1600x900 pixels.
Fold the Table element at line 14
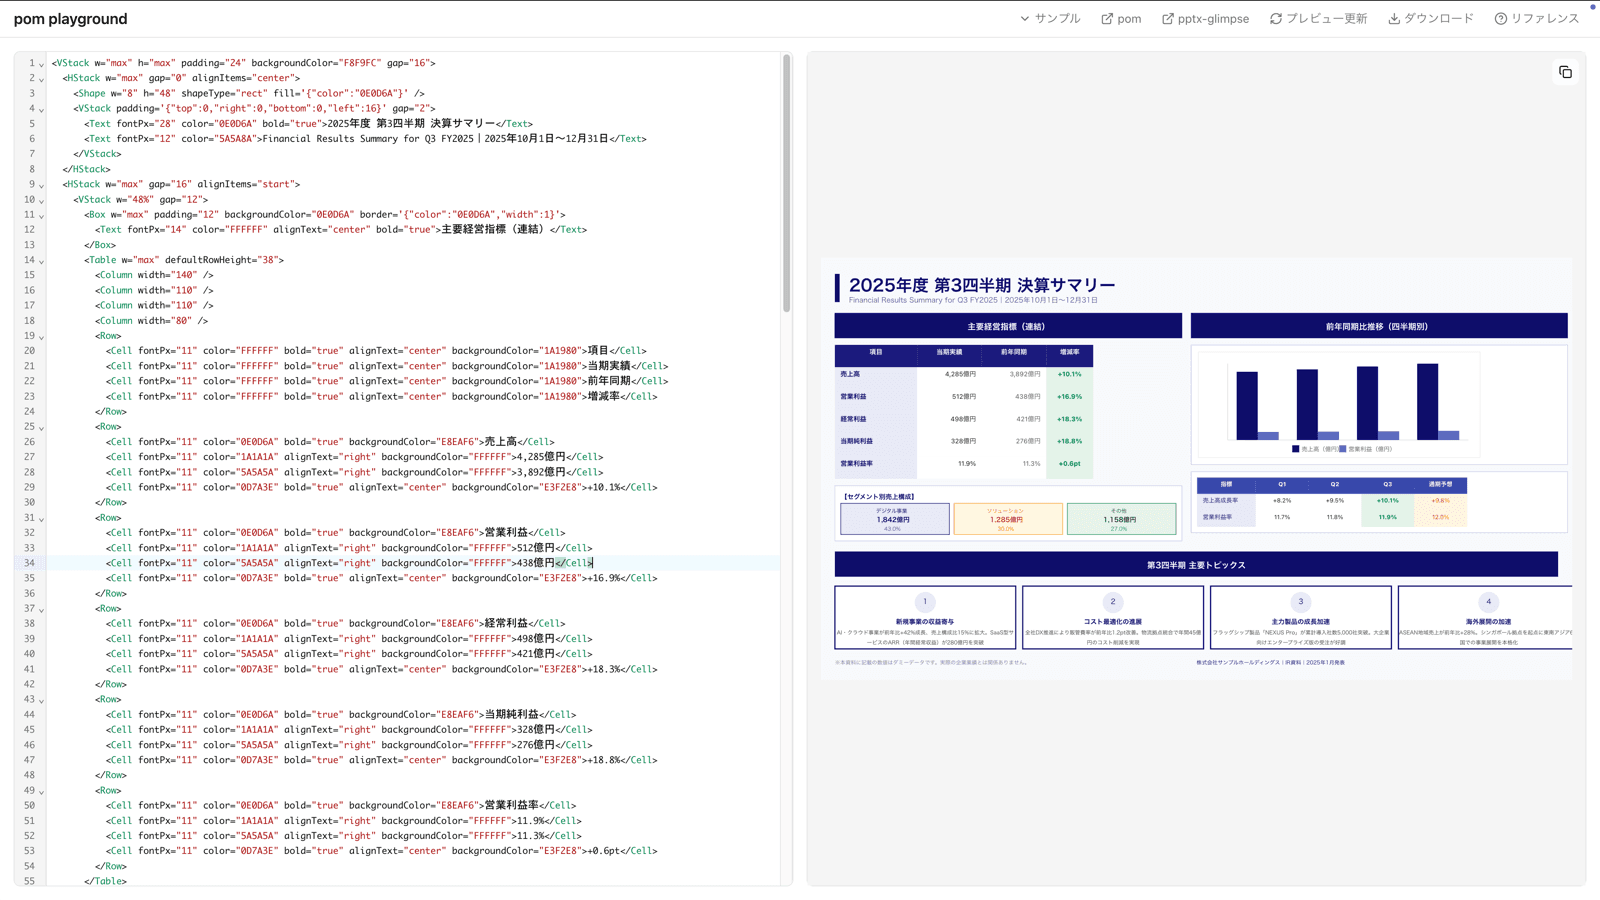coord(41,261)
